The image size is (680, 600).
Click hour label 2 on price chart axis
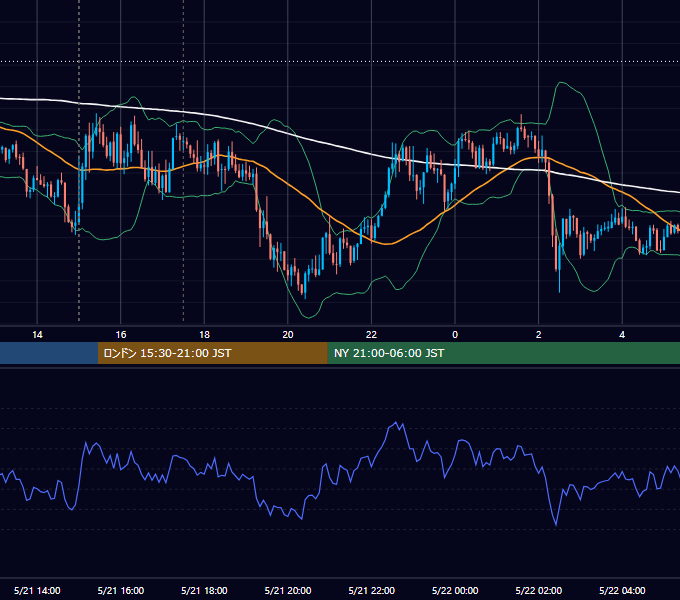539,335
